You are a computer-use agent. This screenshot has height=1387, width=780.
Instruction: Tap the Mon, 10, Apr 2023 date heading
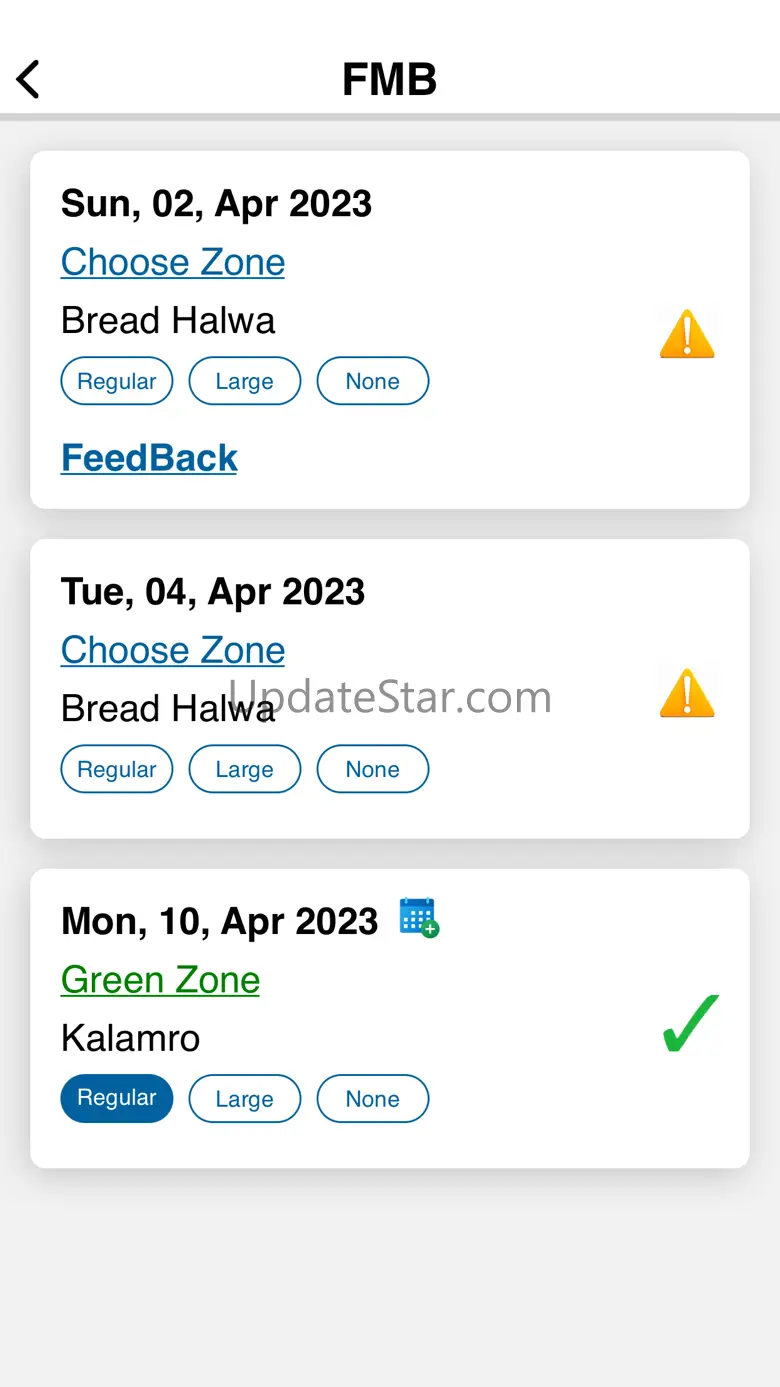[x=219, y=921]
